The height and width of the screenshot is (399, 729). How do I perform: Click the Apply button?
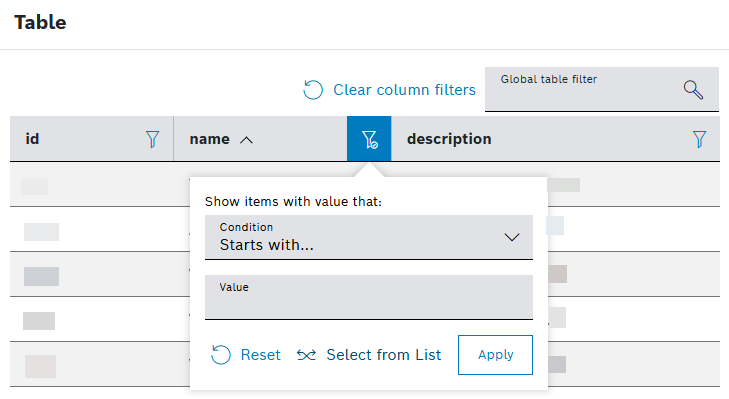pos(496,355)
